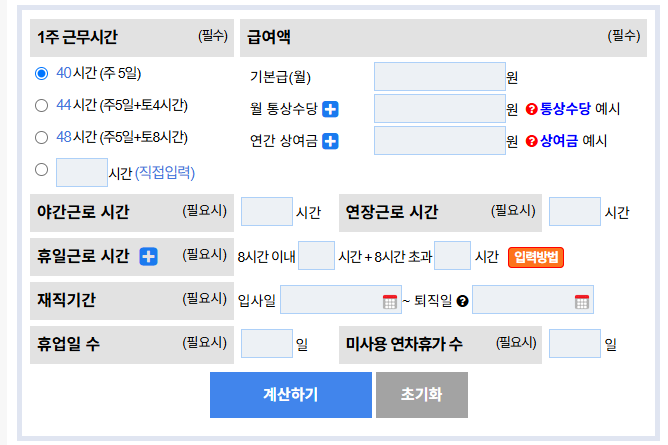Choose the 직접입력 hours radio button
Viewport: 668px width, 445px height.
point(41,169)
